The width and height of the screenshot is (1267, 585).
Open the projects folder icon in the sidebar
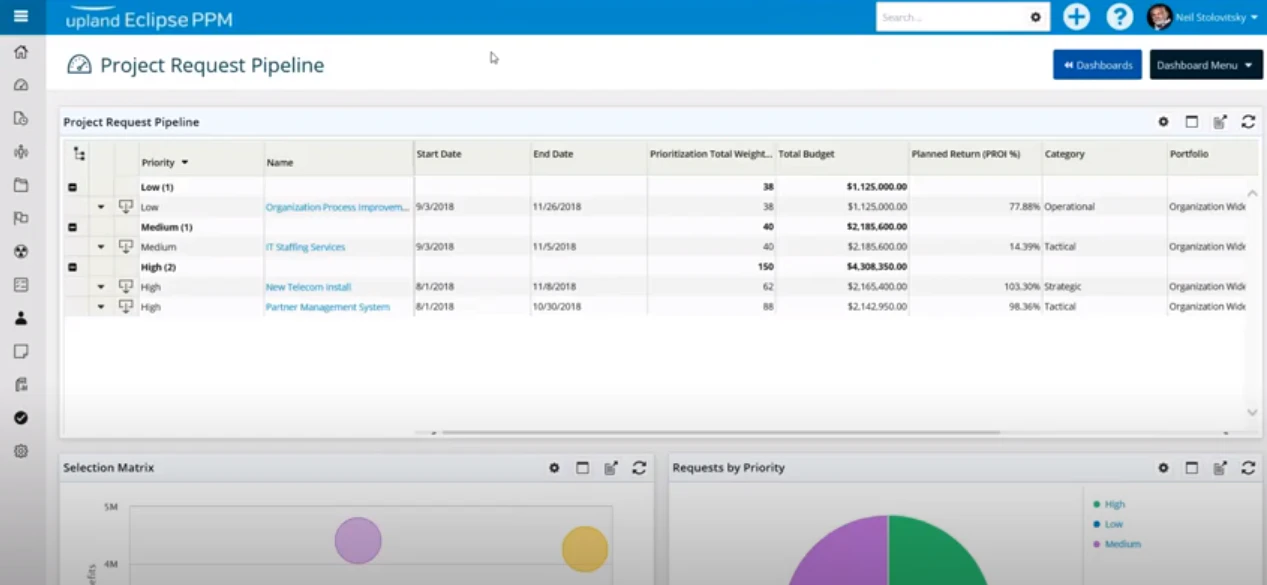[21, 185]
